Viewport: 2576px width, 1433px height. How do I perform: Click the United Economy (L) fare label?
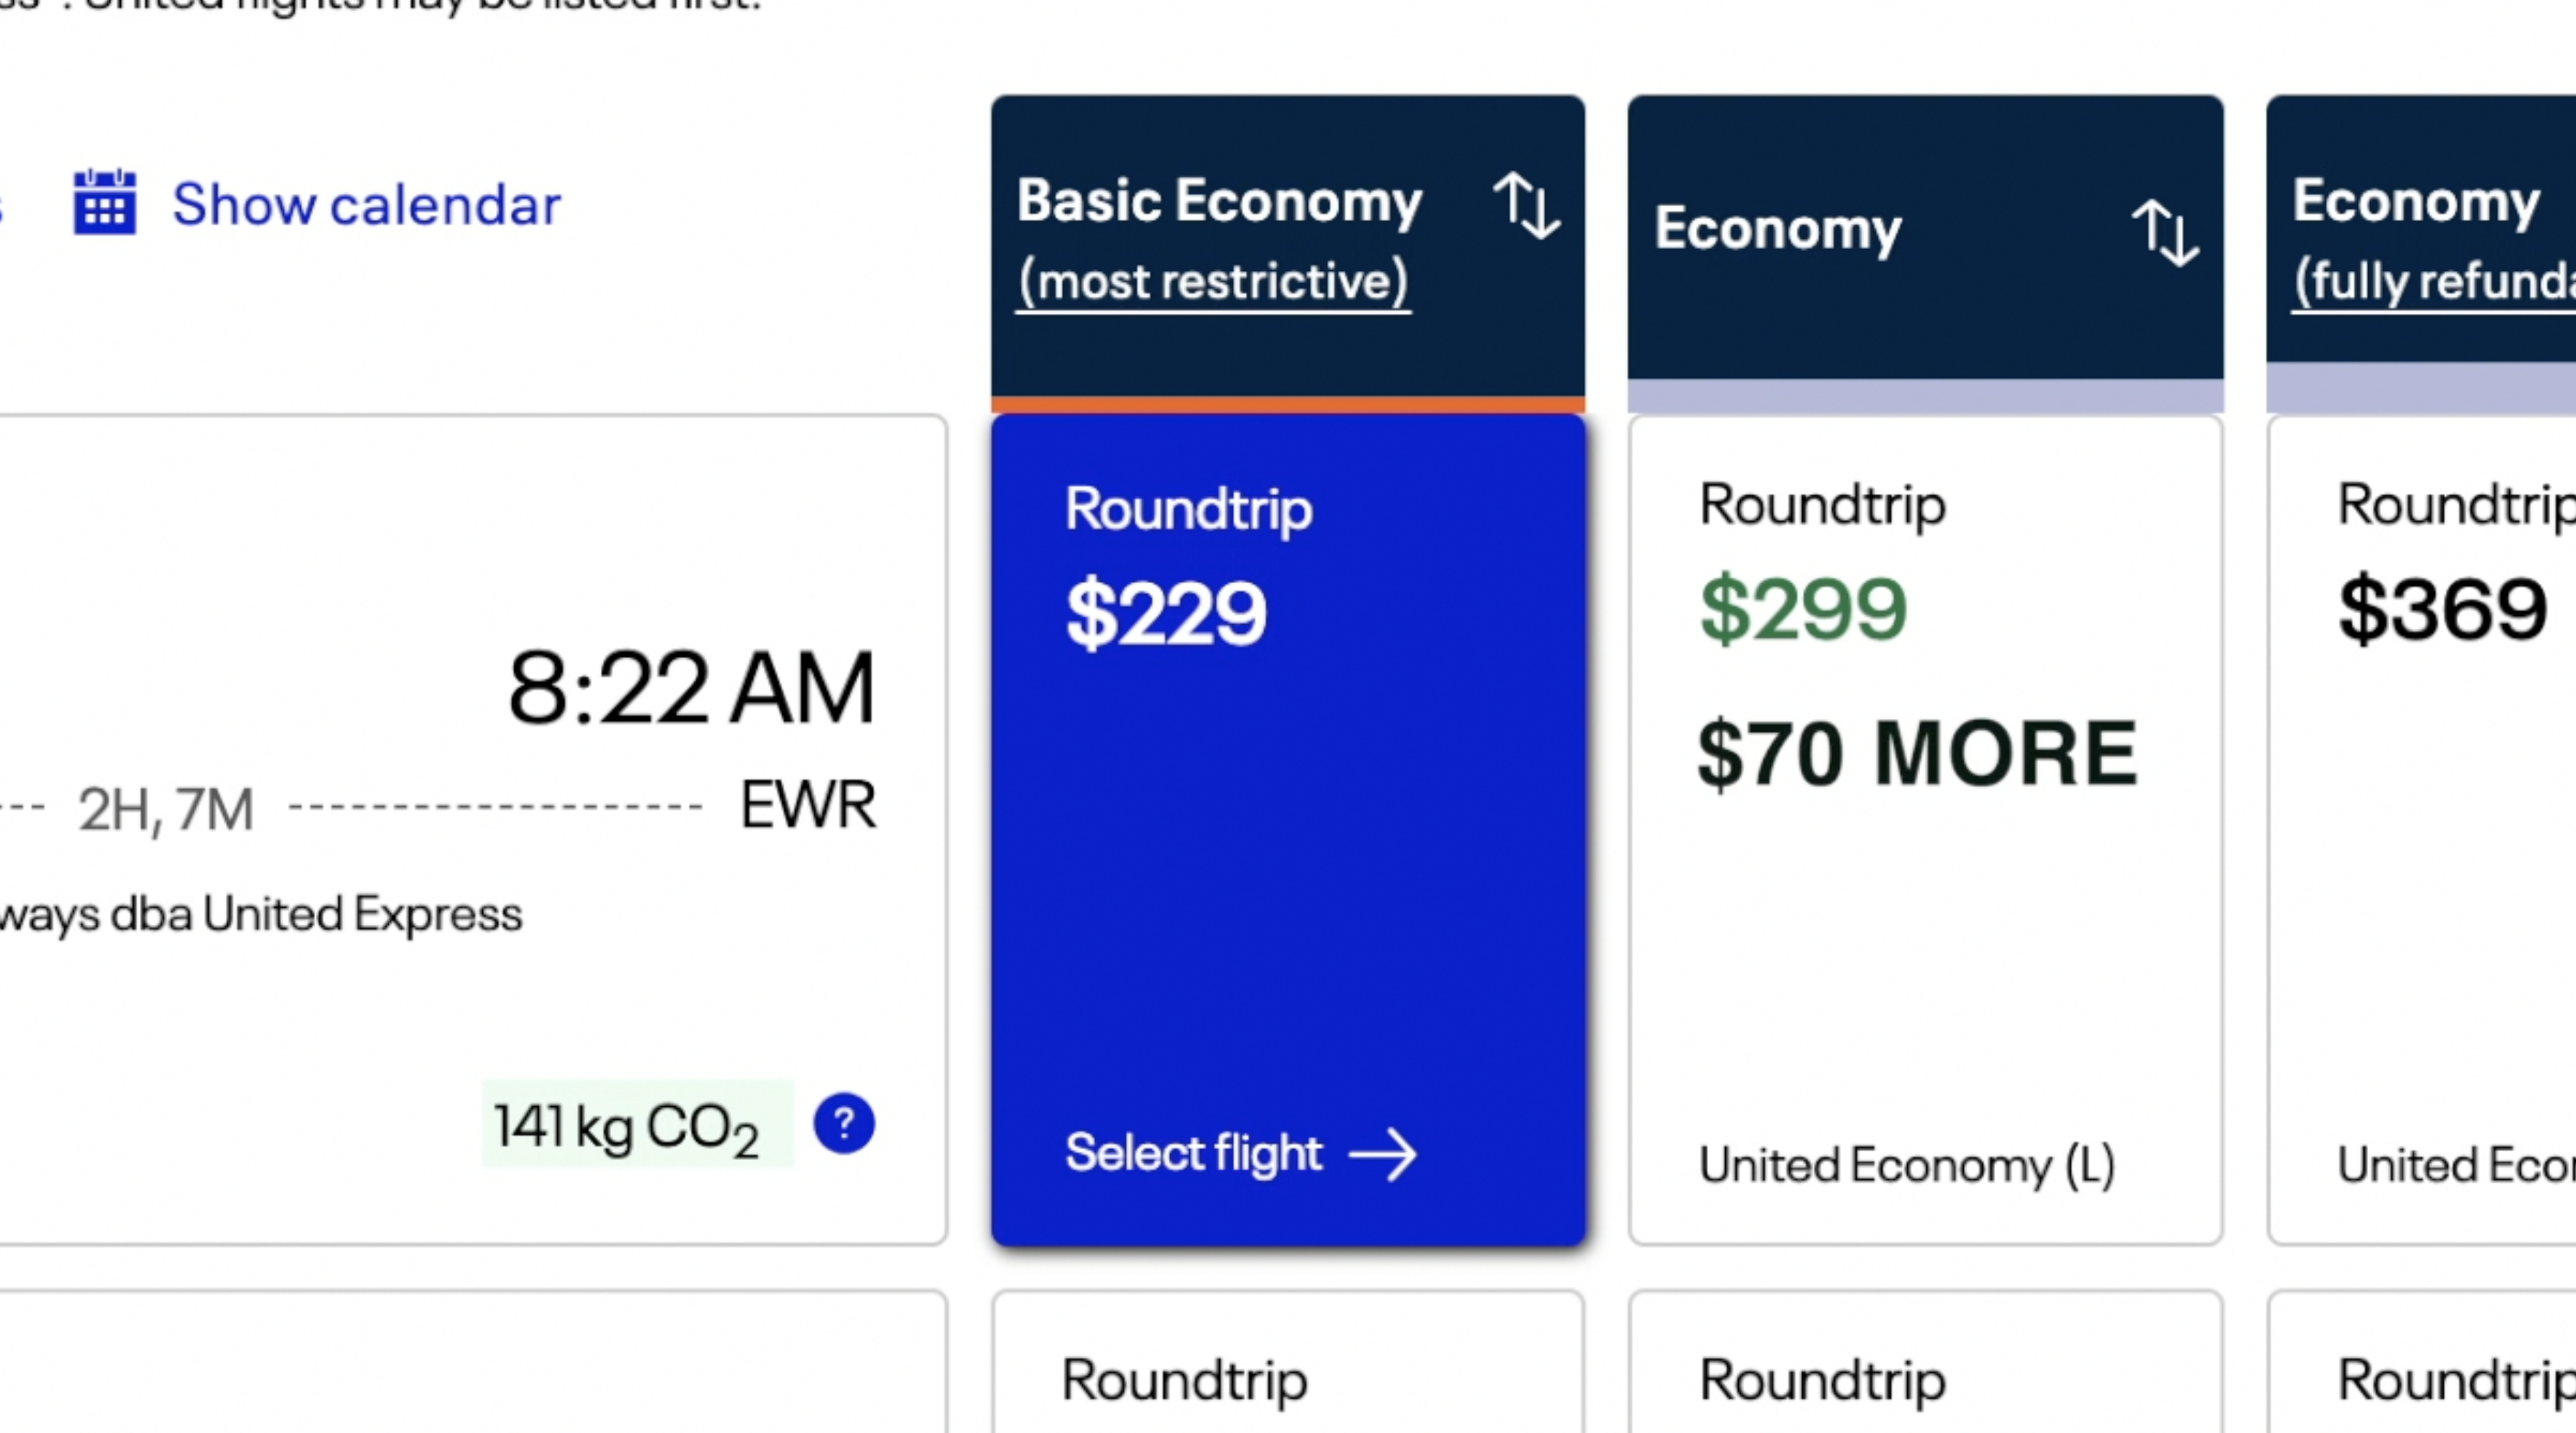click(x=1906, y=1165)
